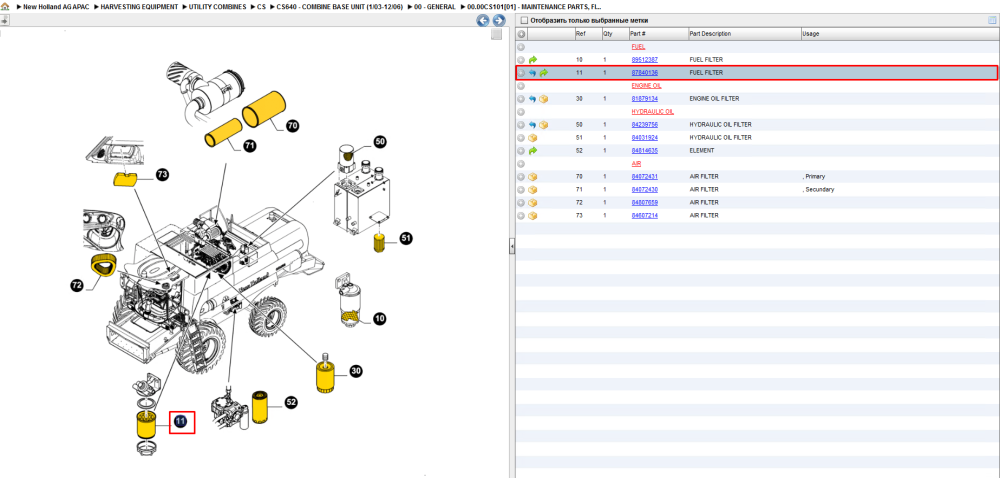Screen dimensions: 1000x478
Task: Open the 00.00CS101[01] MAINTENANCE PARTS breadcrumb
Action: [533, 6]
